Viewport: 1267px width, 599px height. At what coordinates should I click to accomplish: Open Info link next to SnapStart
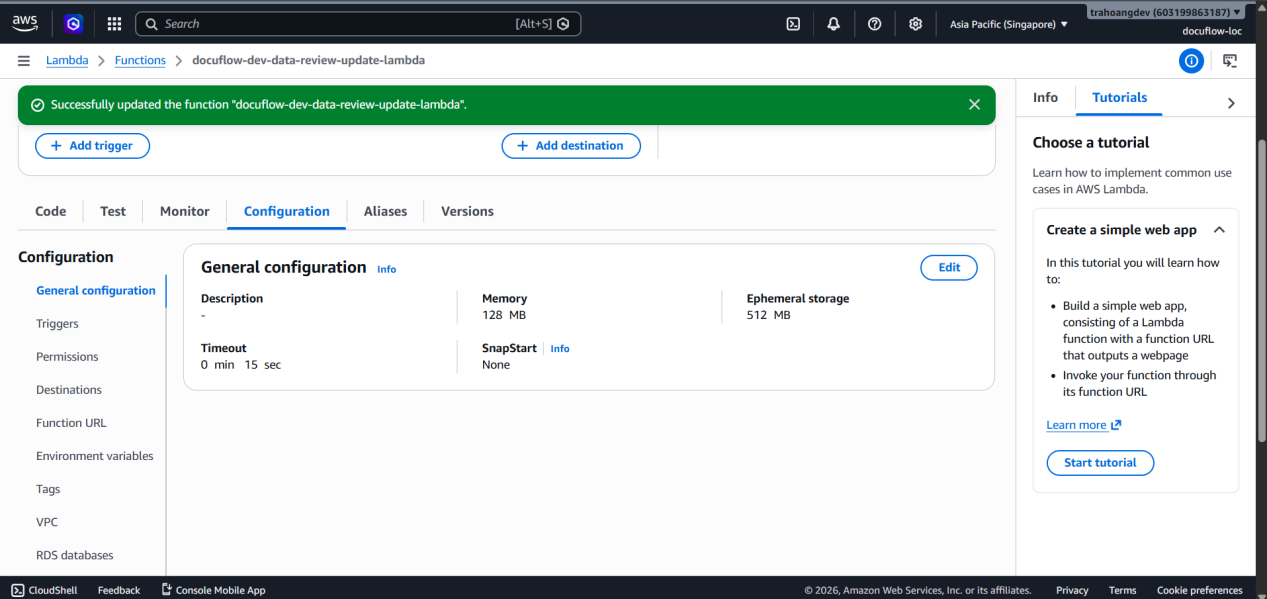560,348
